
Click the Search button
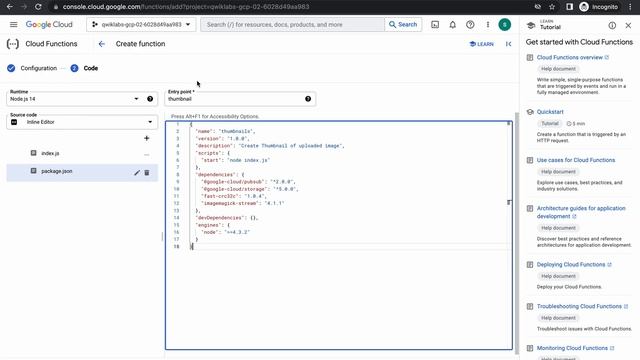coord(403,24)
